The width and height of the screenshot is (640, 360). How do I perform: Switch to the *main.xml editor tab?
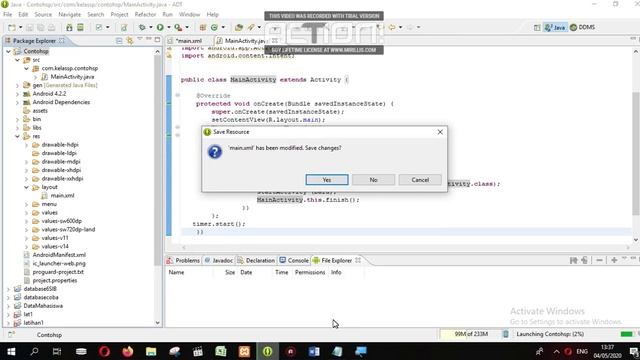[x=189, y=41]
